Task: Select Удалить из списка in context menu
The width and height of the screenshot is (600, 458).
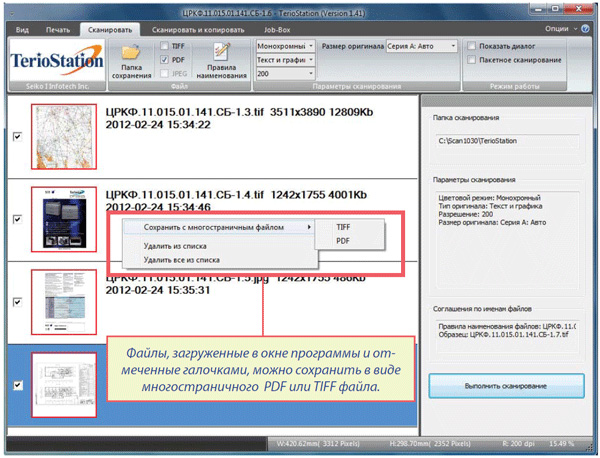Action: click(170, 245)
